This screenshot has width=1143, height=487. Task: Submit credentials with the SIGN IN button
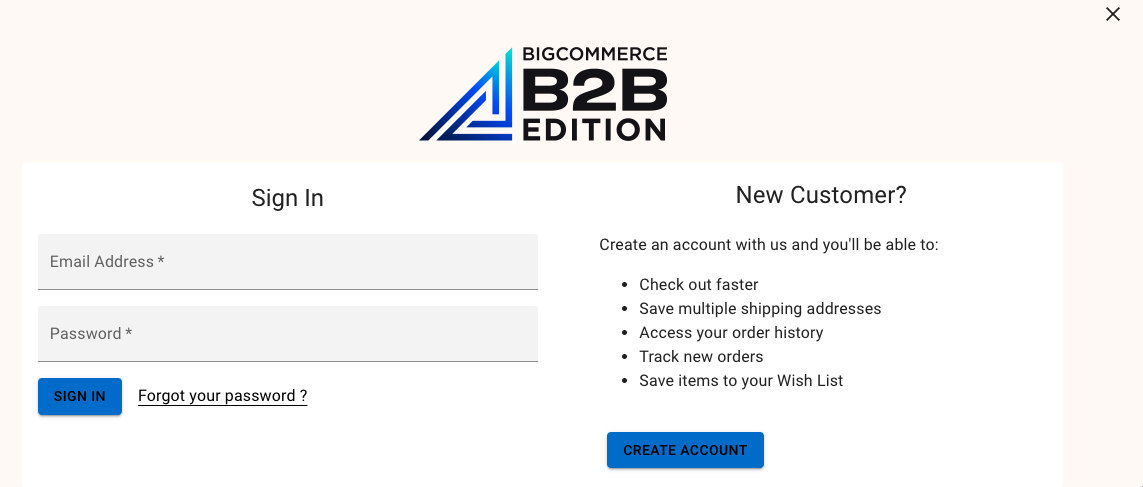(x=80, y=397)
